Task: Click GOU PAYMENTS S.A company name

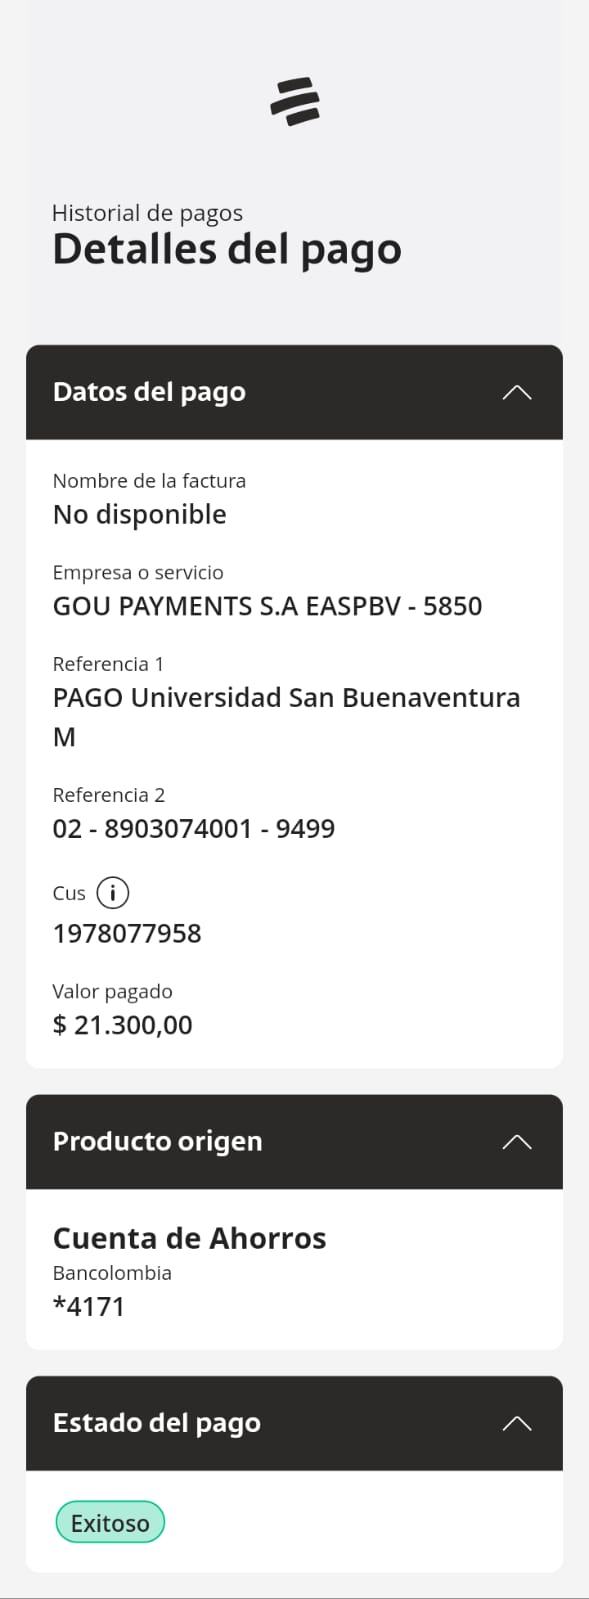Action: (x=267, y=606)
